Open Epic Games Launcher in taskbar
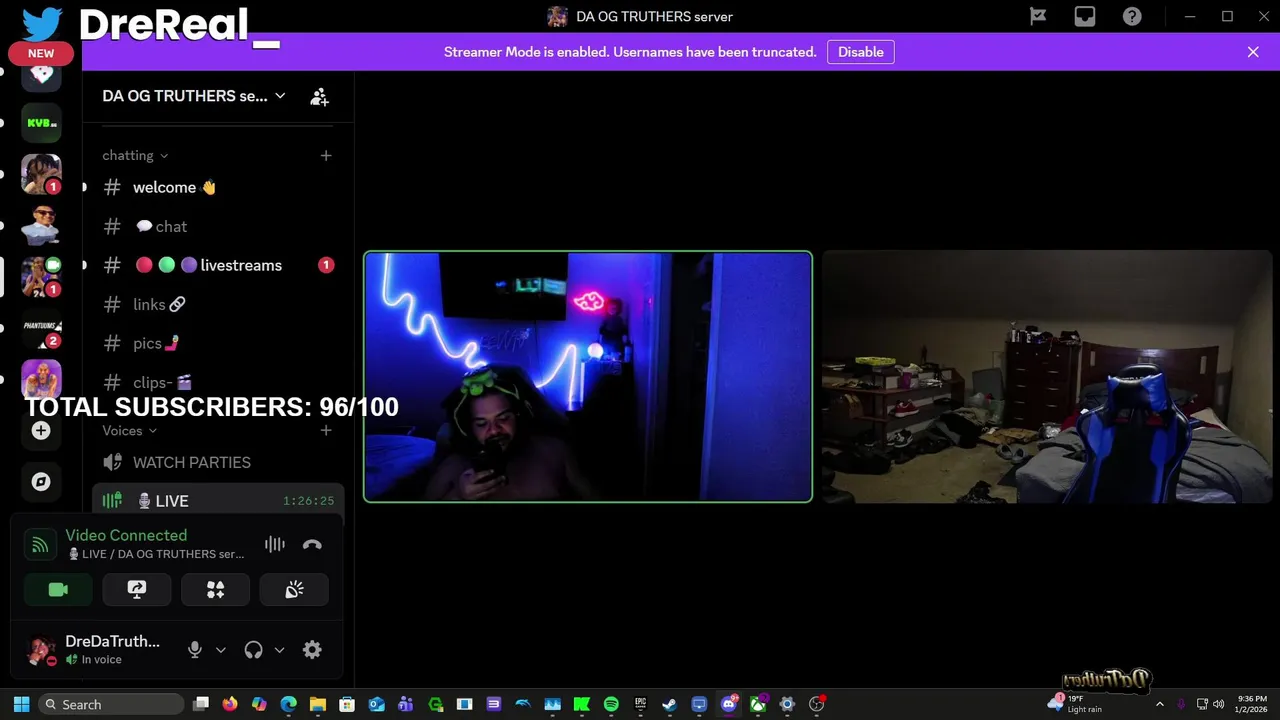 [641, 704]
